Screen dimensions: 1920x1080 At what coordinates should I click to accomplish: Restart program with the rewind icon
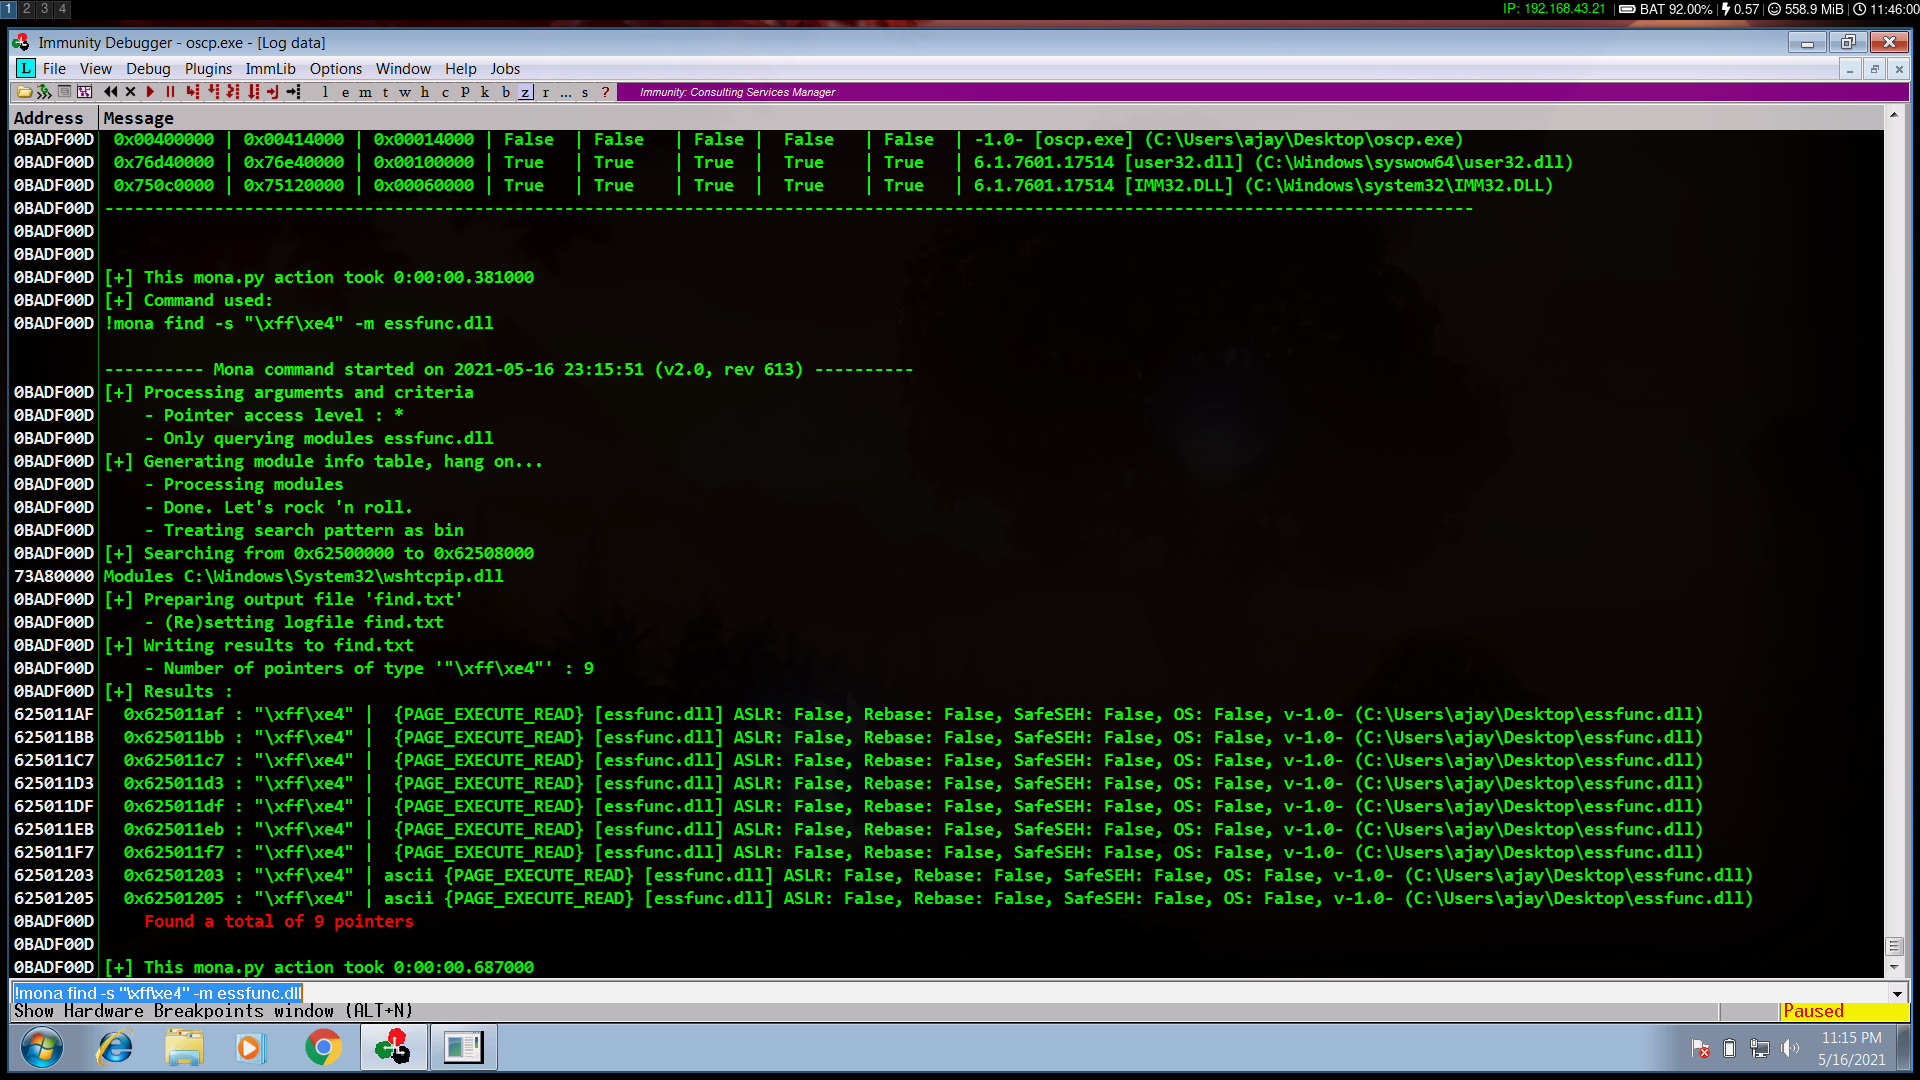(110, 92)
